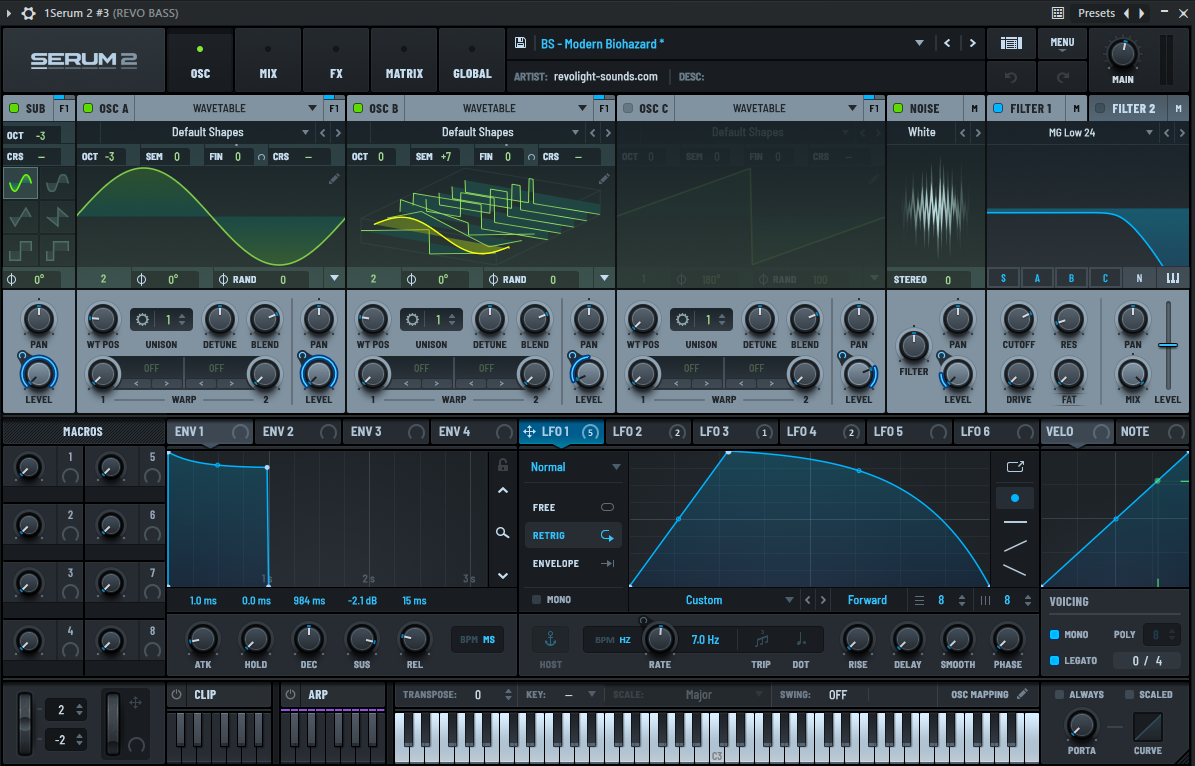
Task: Open OSC A WAVETABLE type dropdown
Action: [x=312, y=108]
